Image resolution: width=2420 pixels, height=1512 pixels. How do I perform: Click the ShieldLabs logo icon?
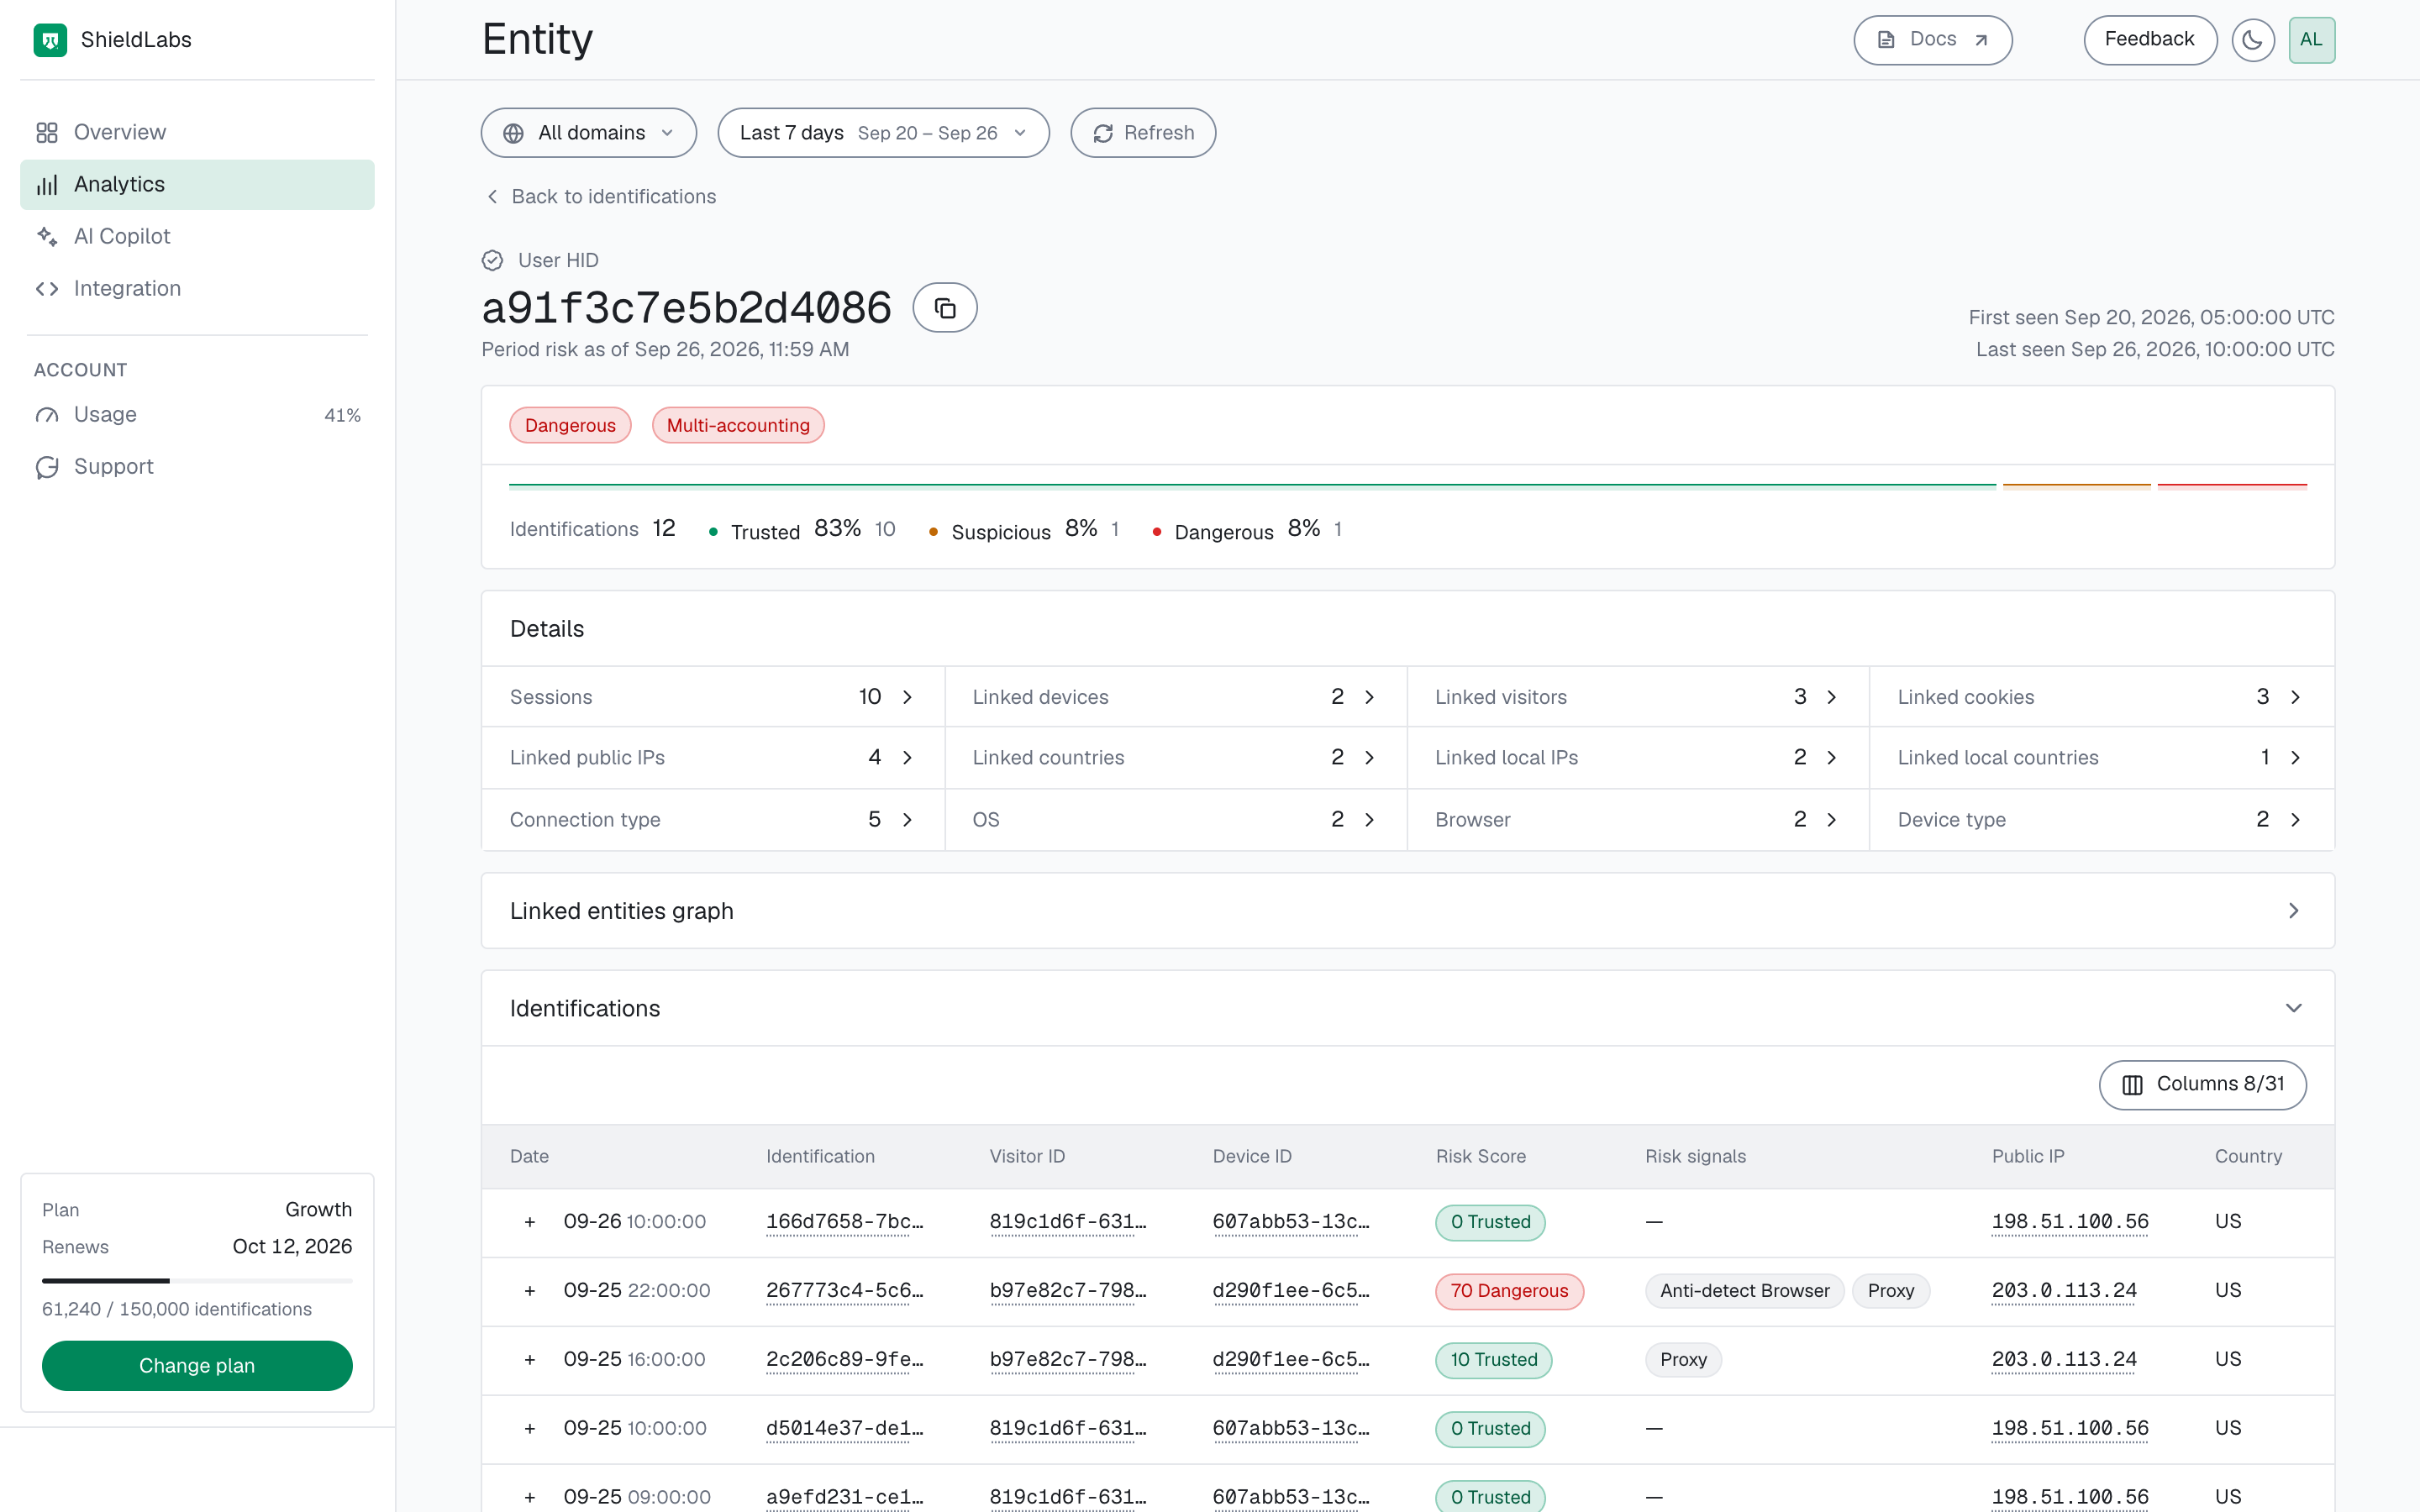[50, 40]
